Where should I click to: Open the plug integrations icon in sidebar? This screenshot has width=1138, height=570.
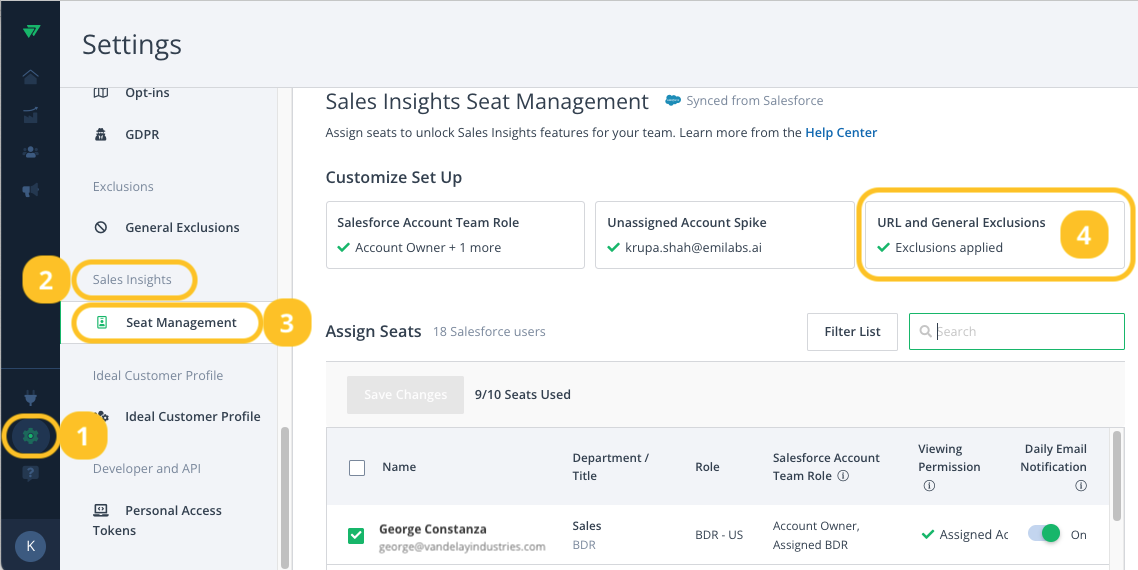[30, 398]
